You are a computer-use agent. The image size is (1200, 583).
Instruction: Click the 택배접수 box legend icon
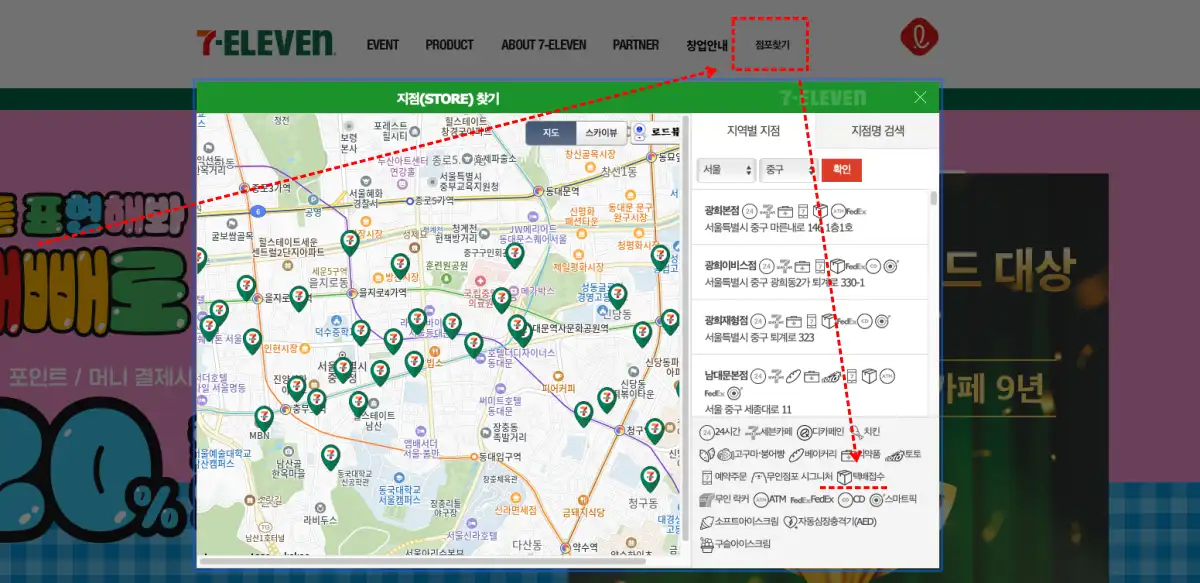coord(844,477)
